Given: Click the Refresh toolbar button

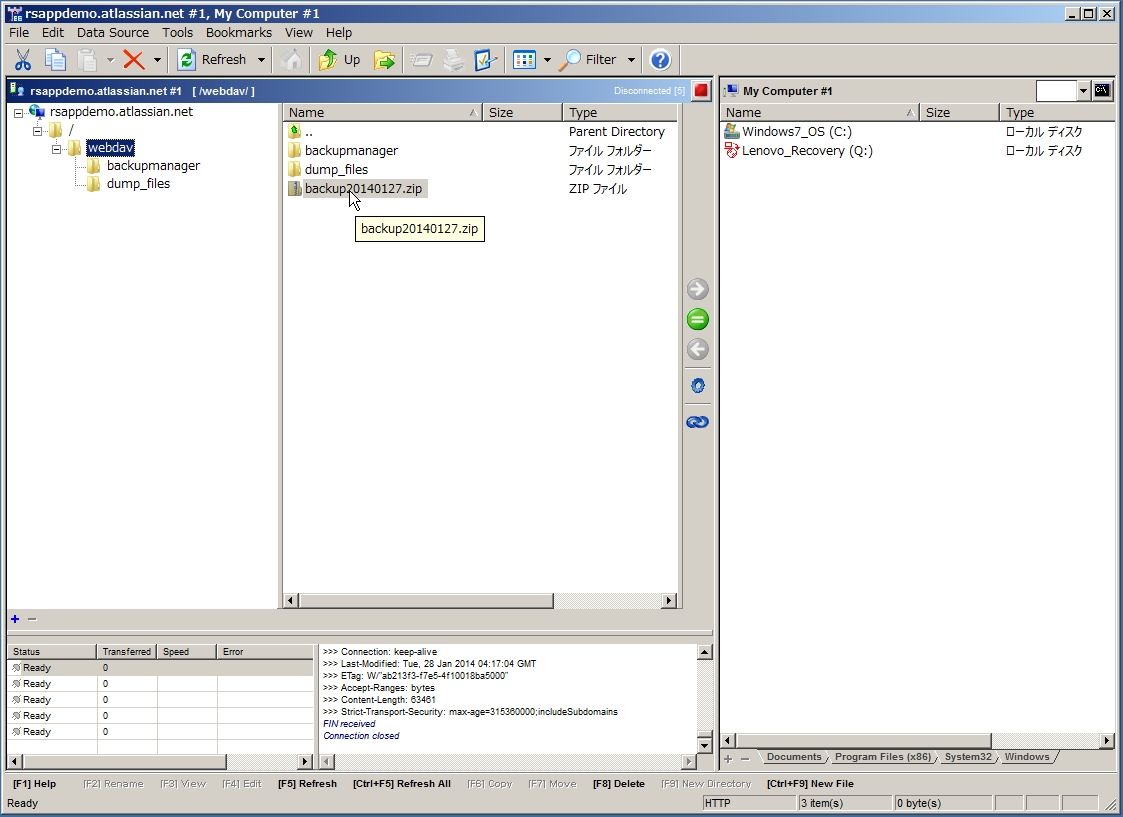Looking at the screenshot, I should [x=213, y=60].
